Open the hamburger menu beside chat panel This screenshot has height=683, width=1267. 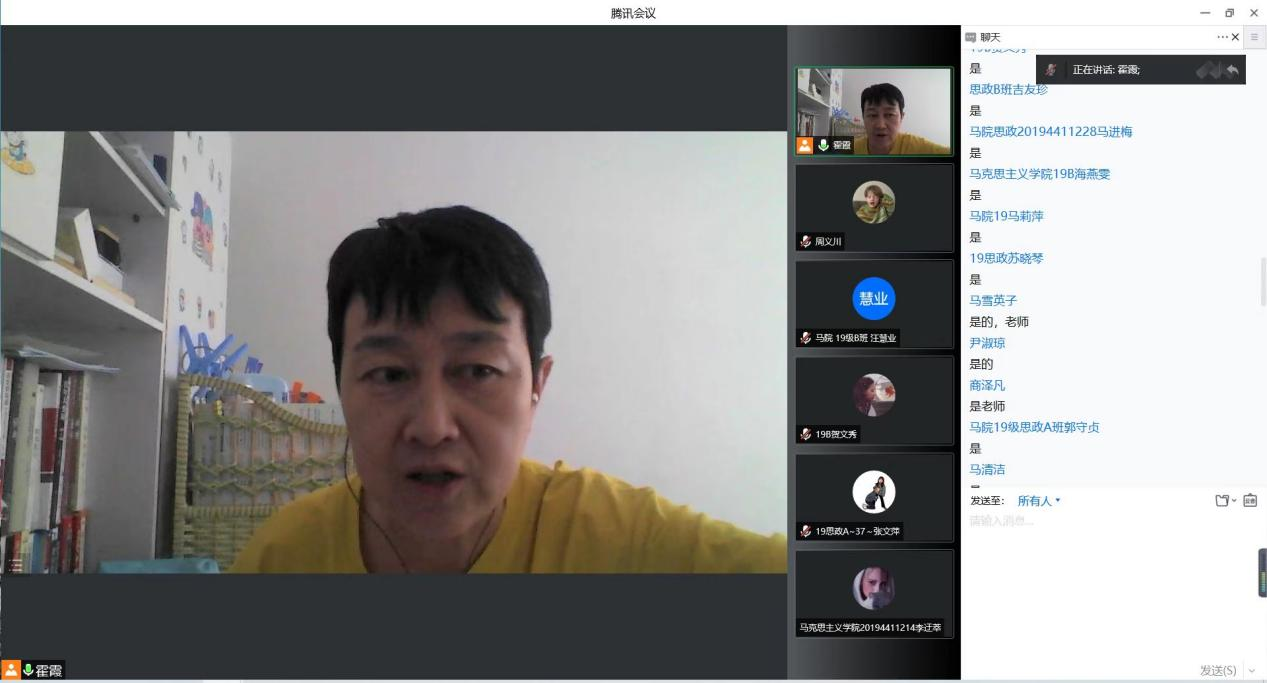[x=1254, y=37]
